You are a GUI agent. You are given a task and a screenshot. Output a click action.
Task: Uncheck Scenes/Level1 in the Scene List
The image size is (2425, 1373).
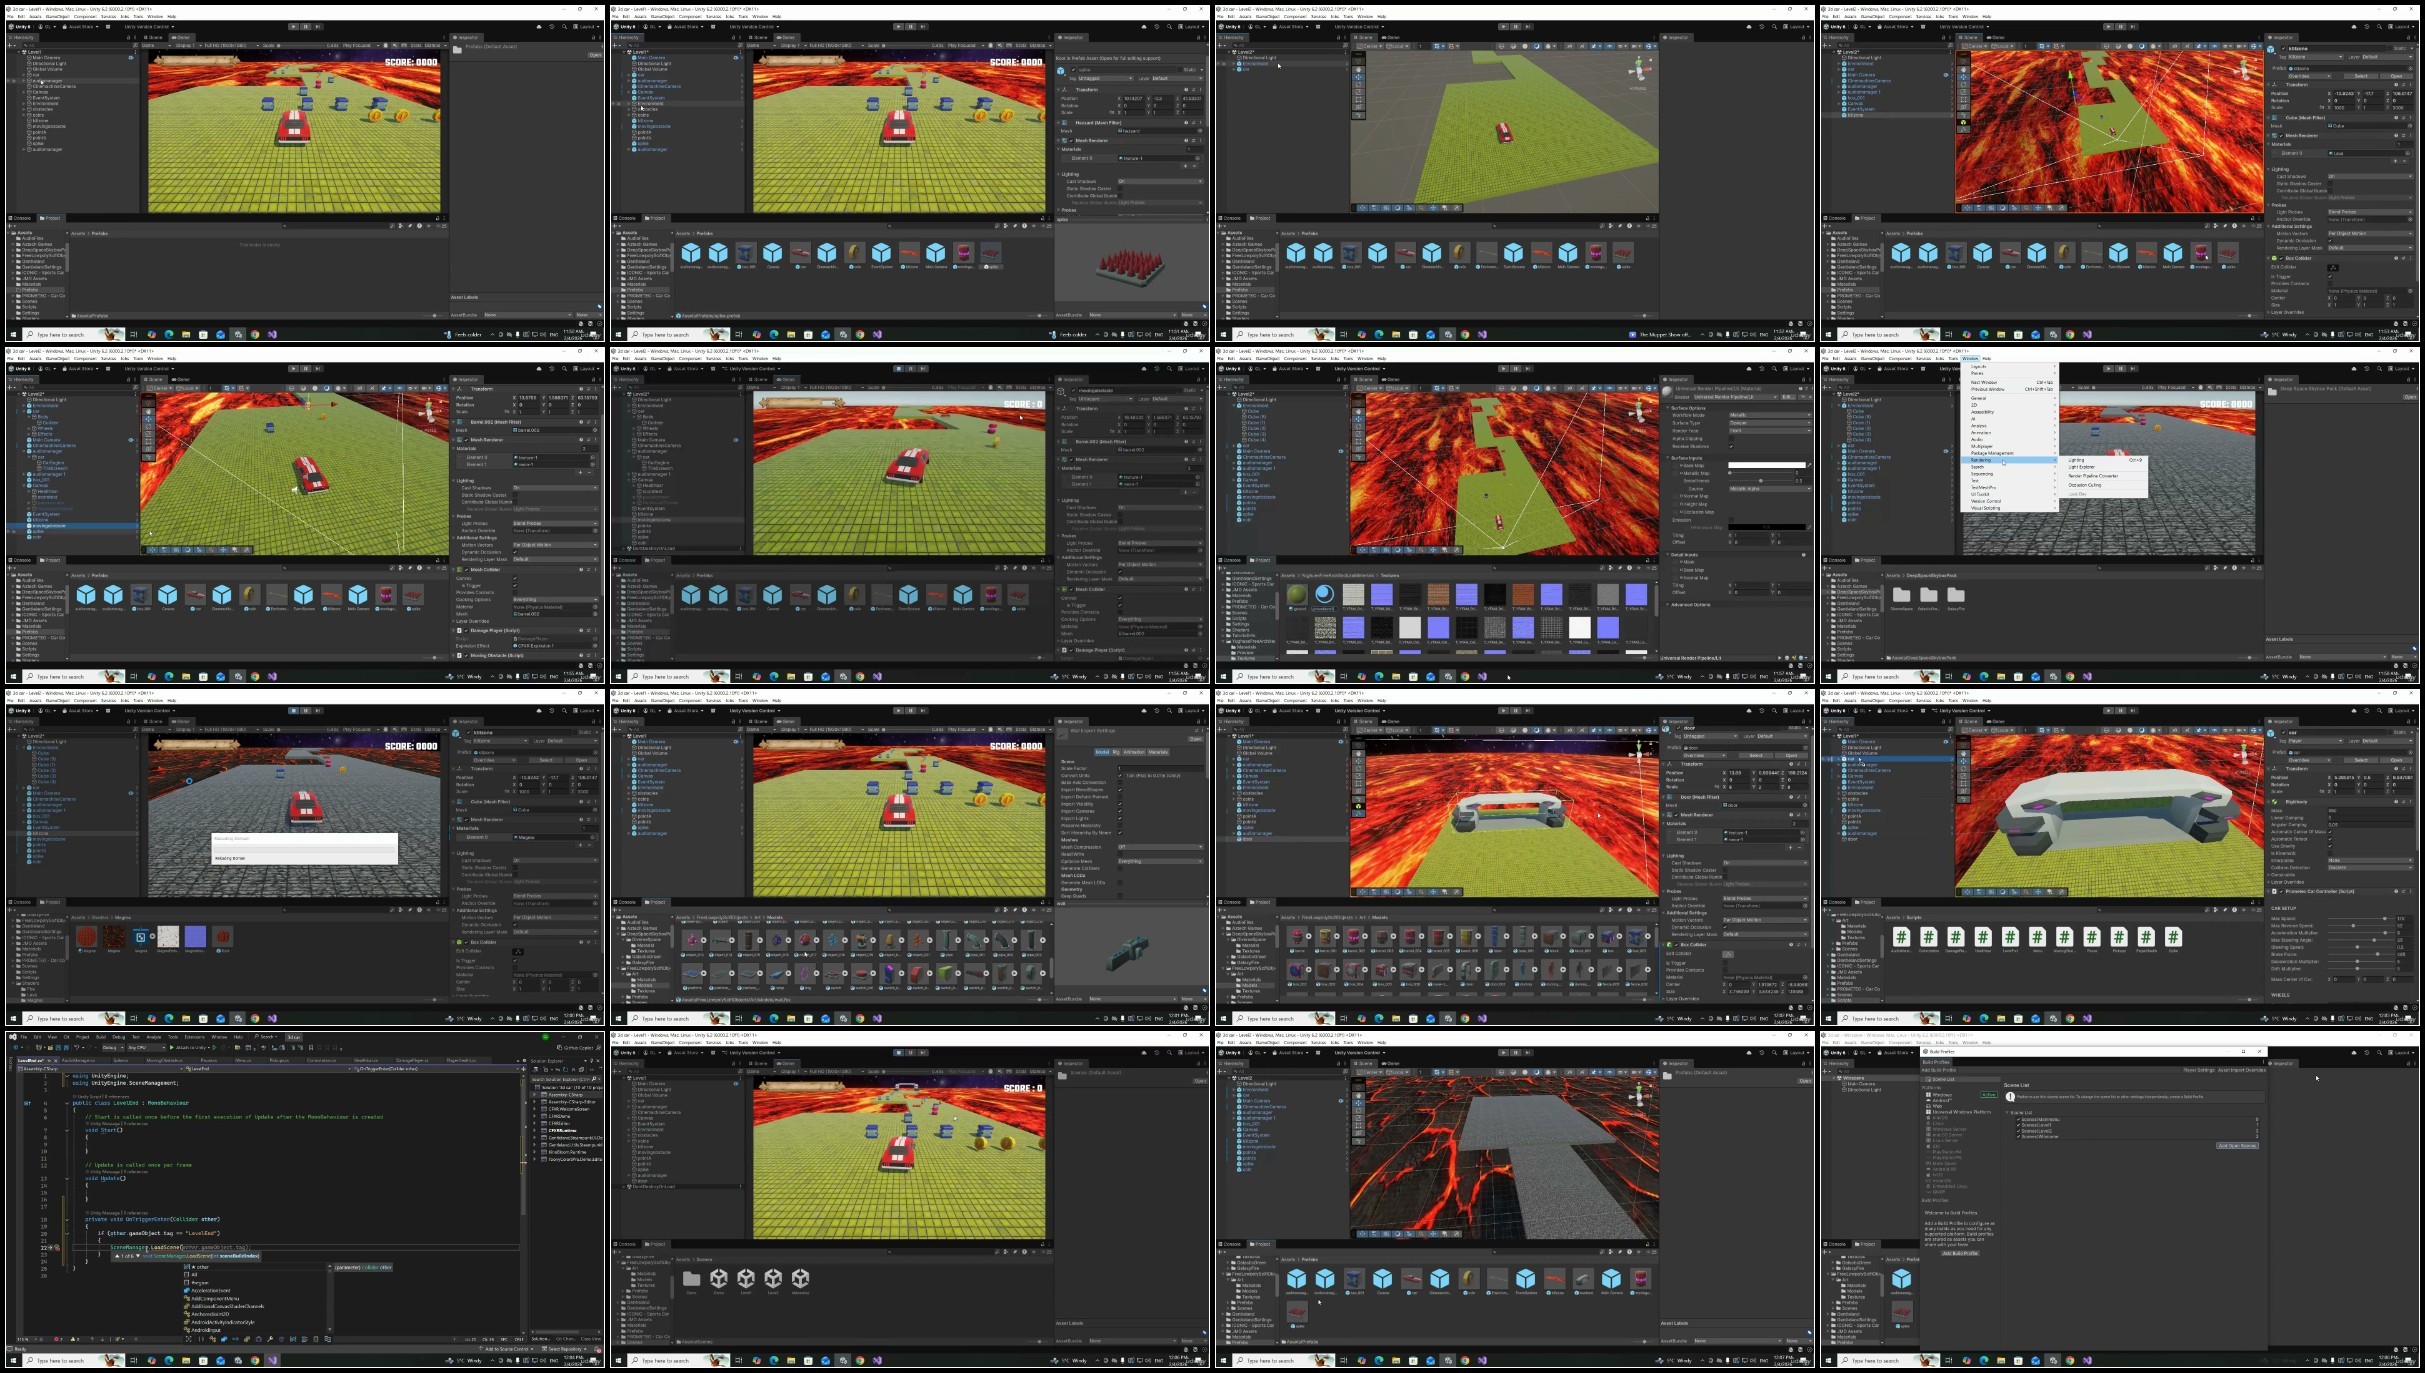[2018, 1125]
